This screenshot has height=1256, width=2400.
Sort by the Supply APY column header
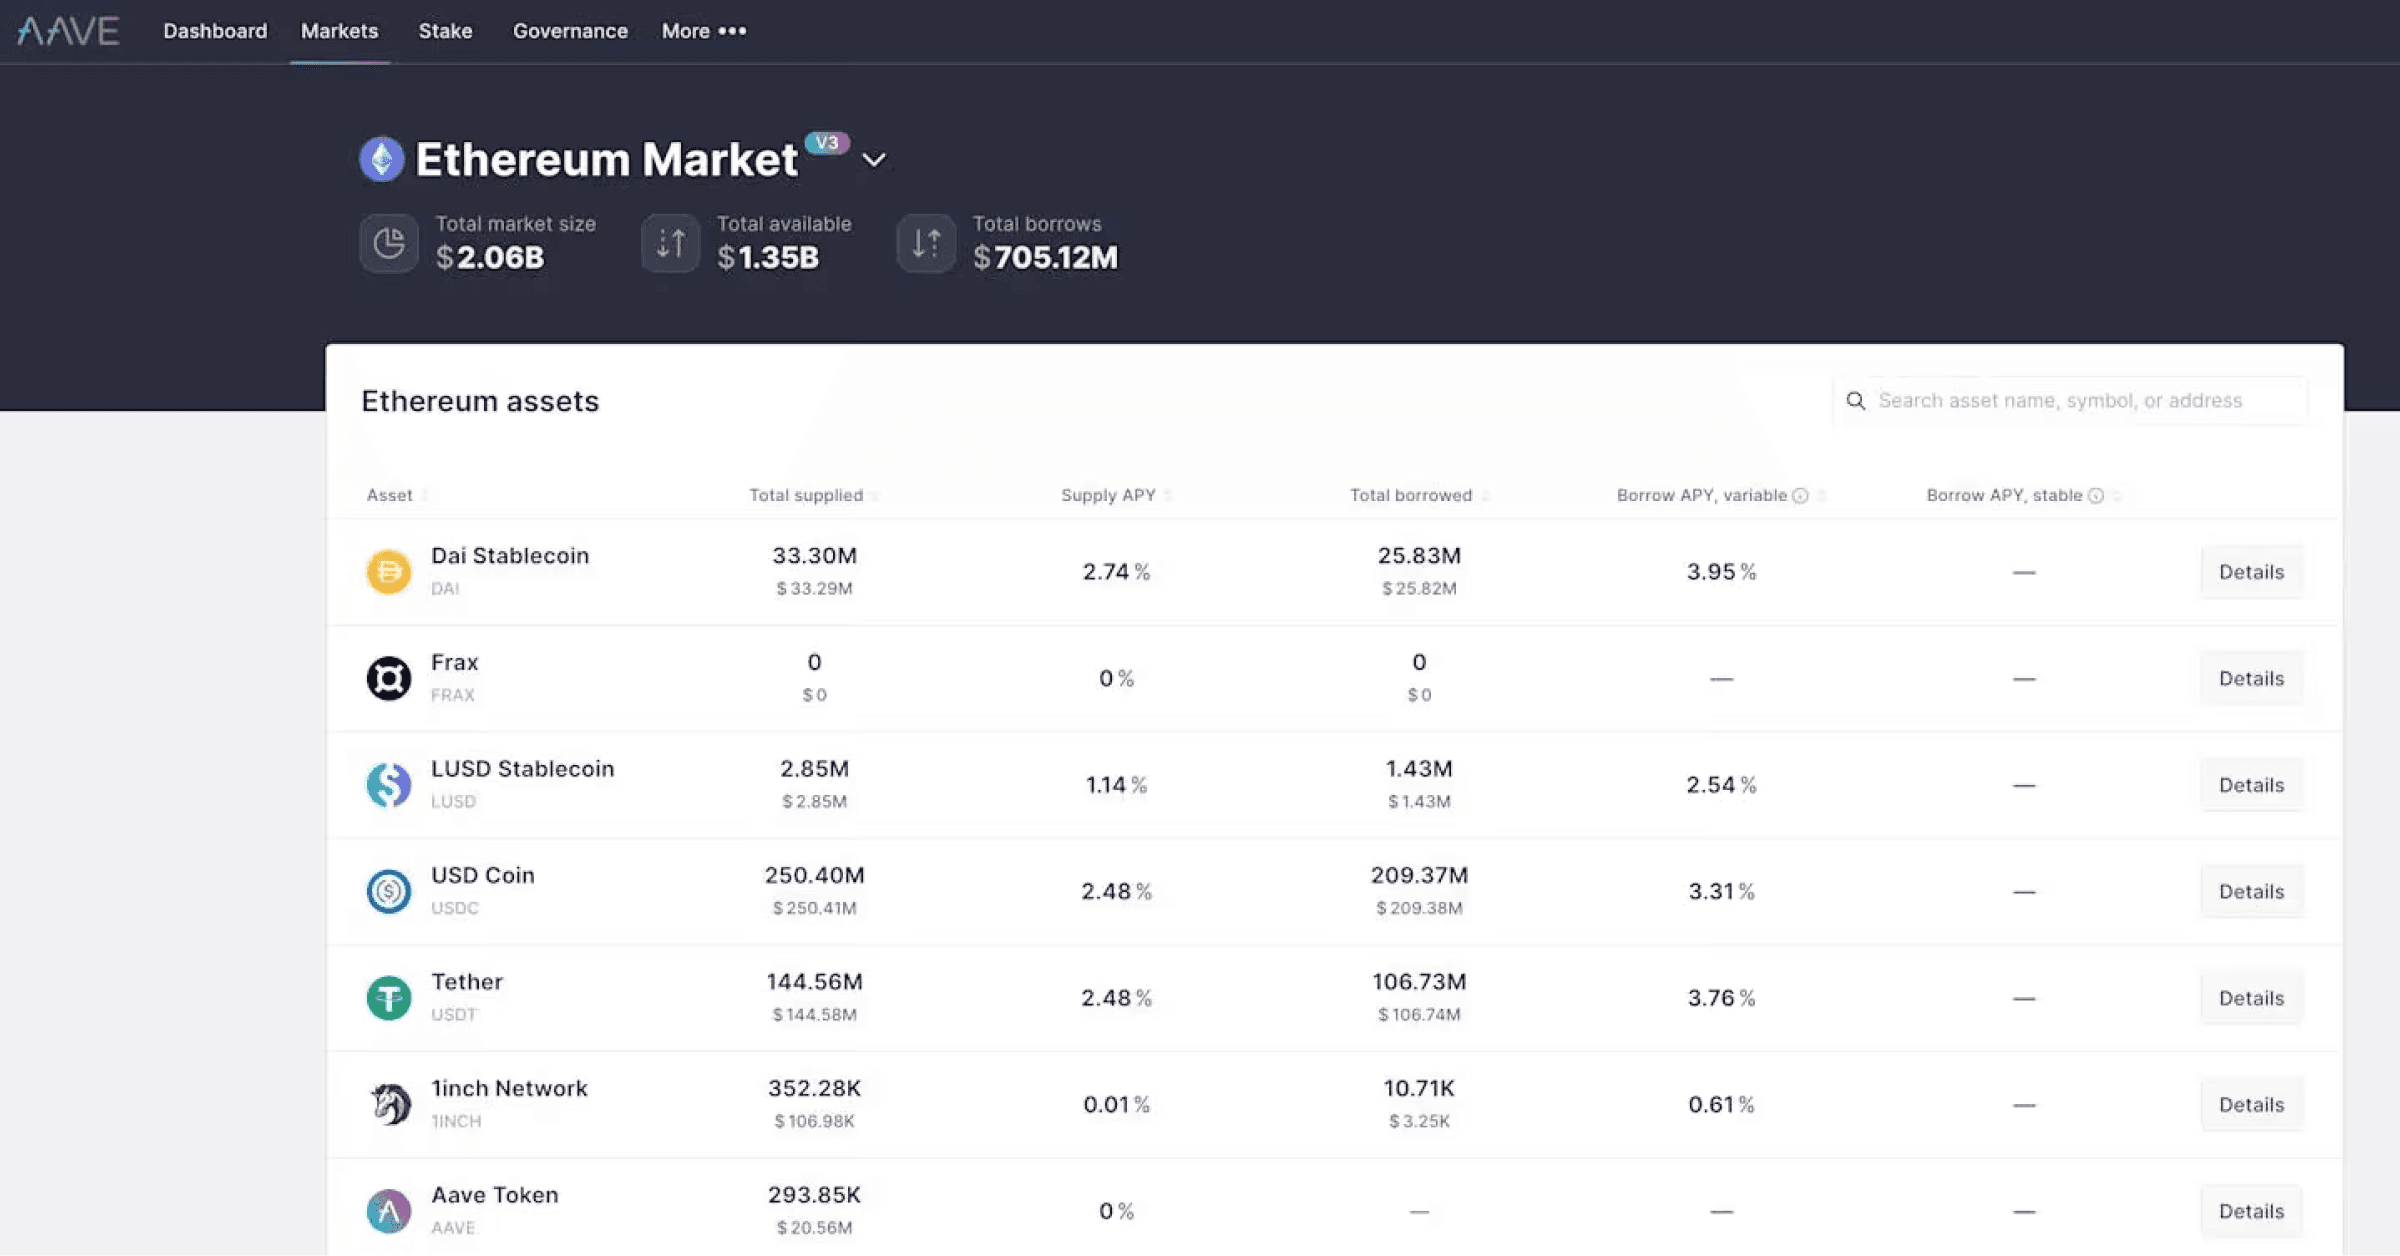(1108, 495)
